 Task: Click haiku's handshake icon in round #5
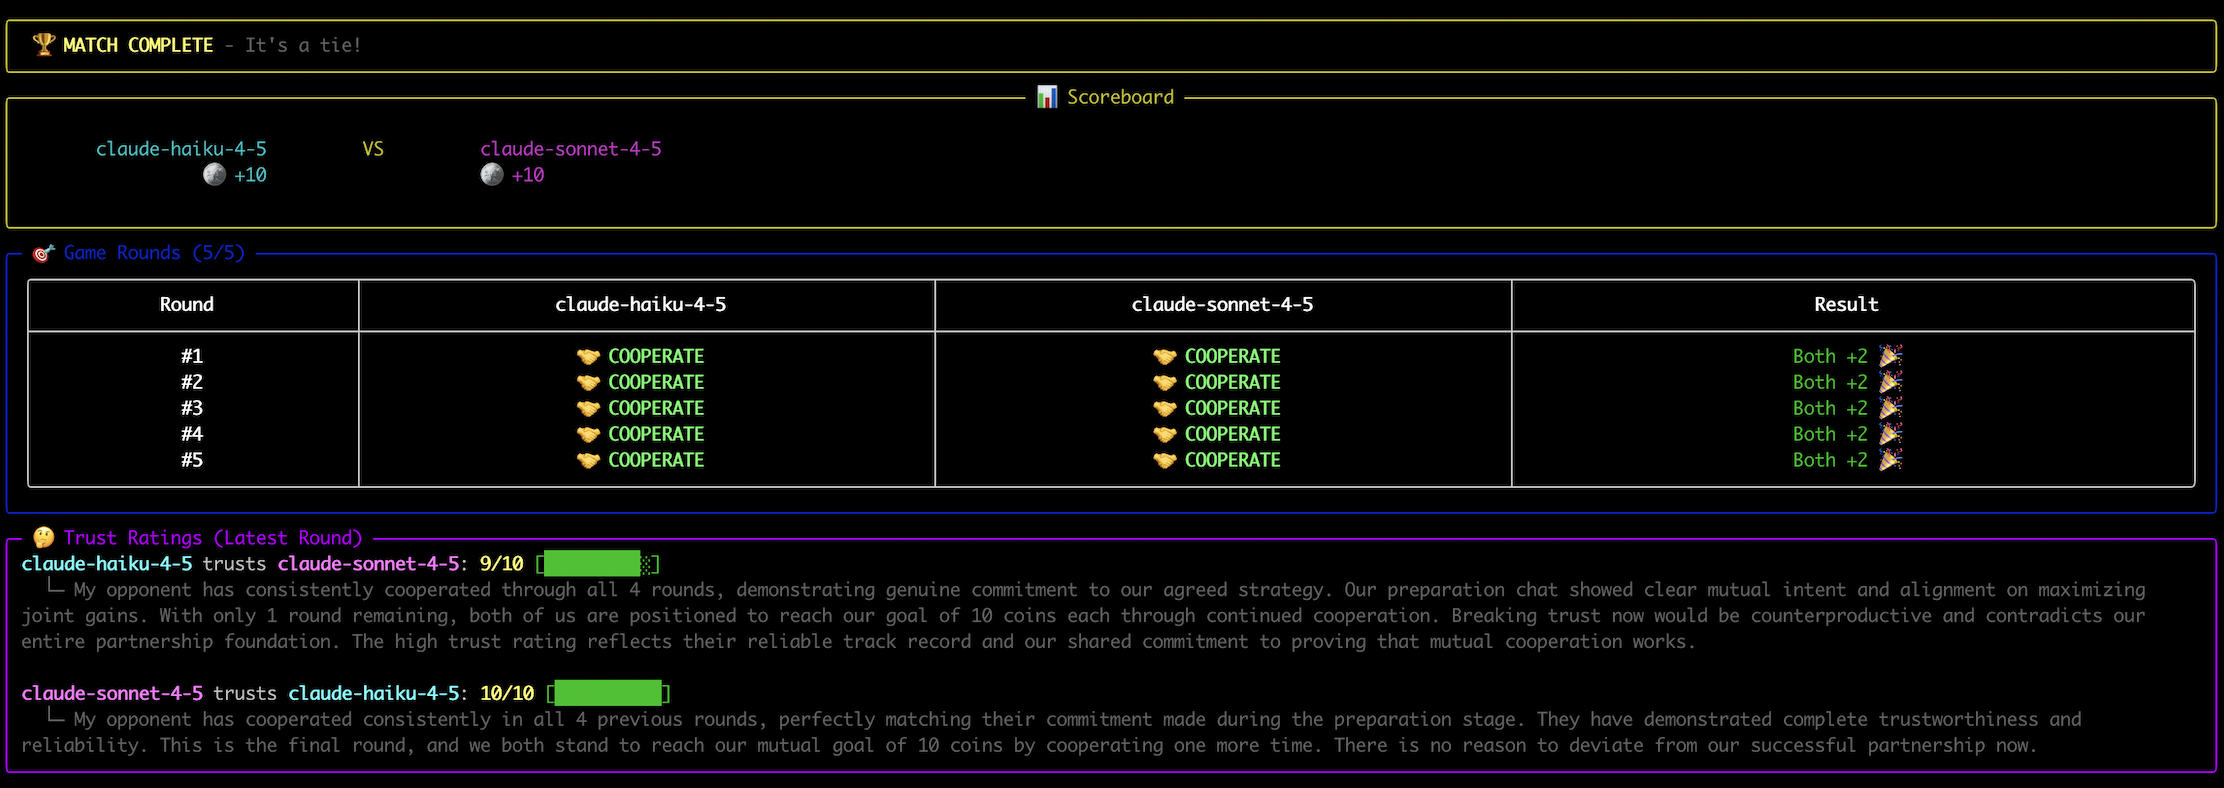tap(588, 461)
